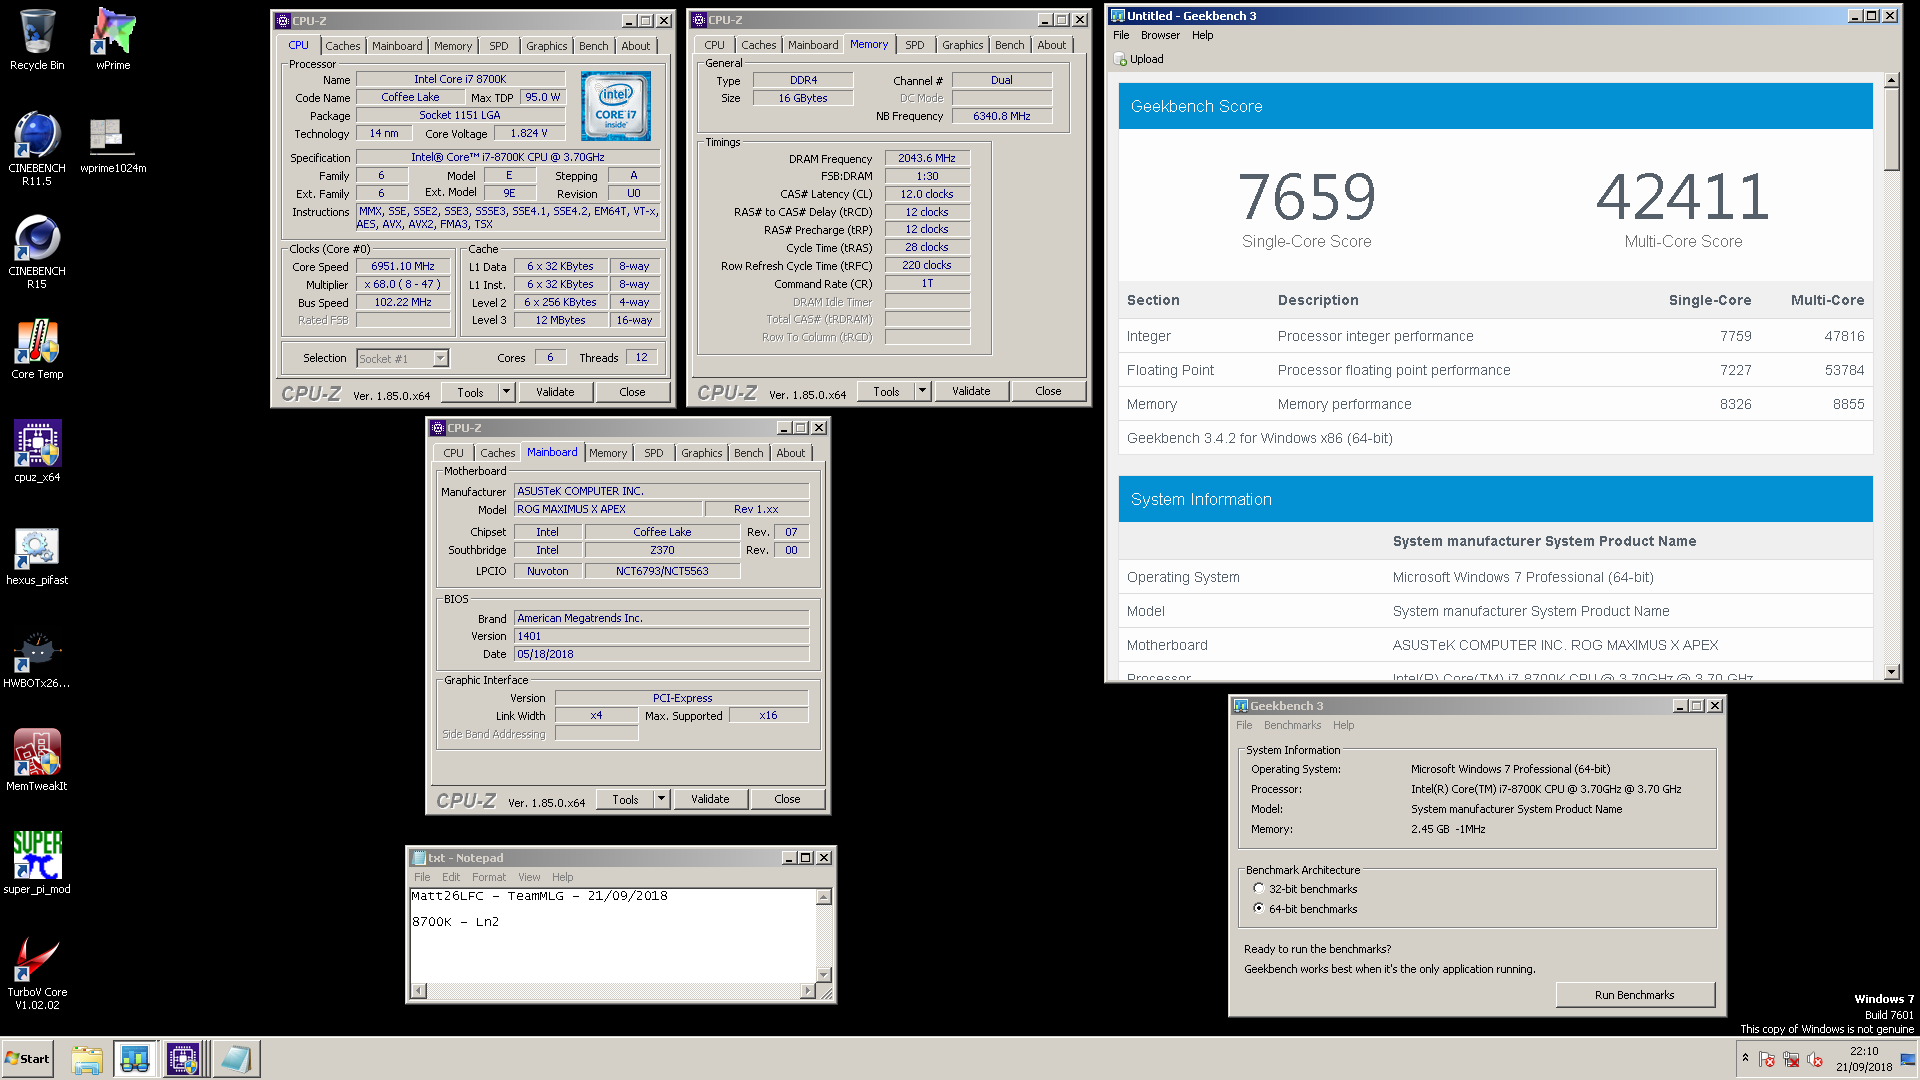This screenshot has width=1920, height=1080.
Task: Click Run Benchmarks button
Action: point(1635,995)
